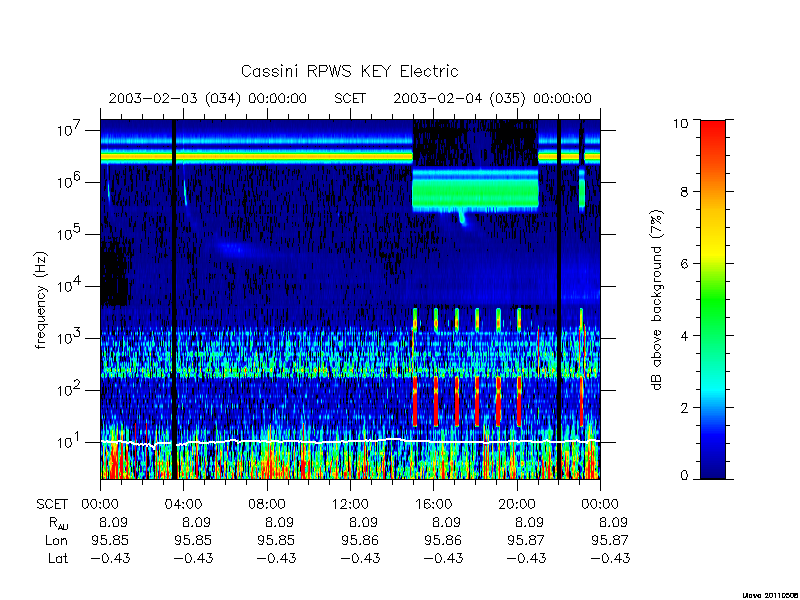Image resolution: width=800 pixels, height=600 pixels.
Task: Click the Lat value in the 20:00 column
Action: 526,558
